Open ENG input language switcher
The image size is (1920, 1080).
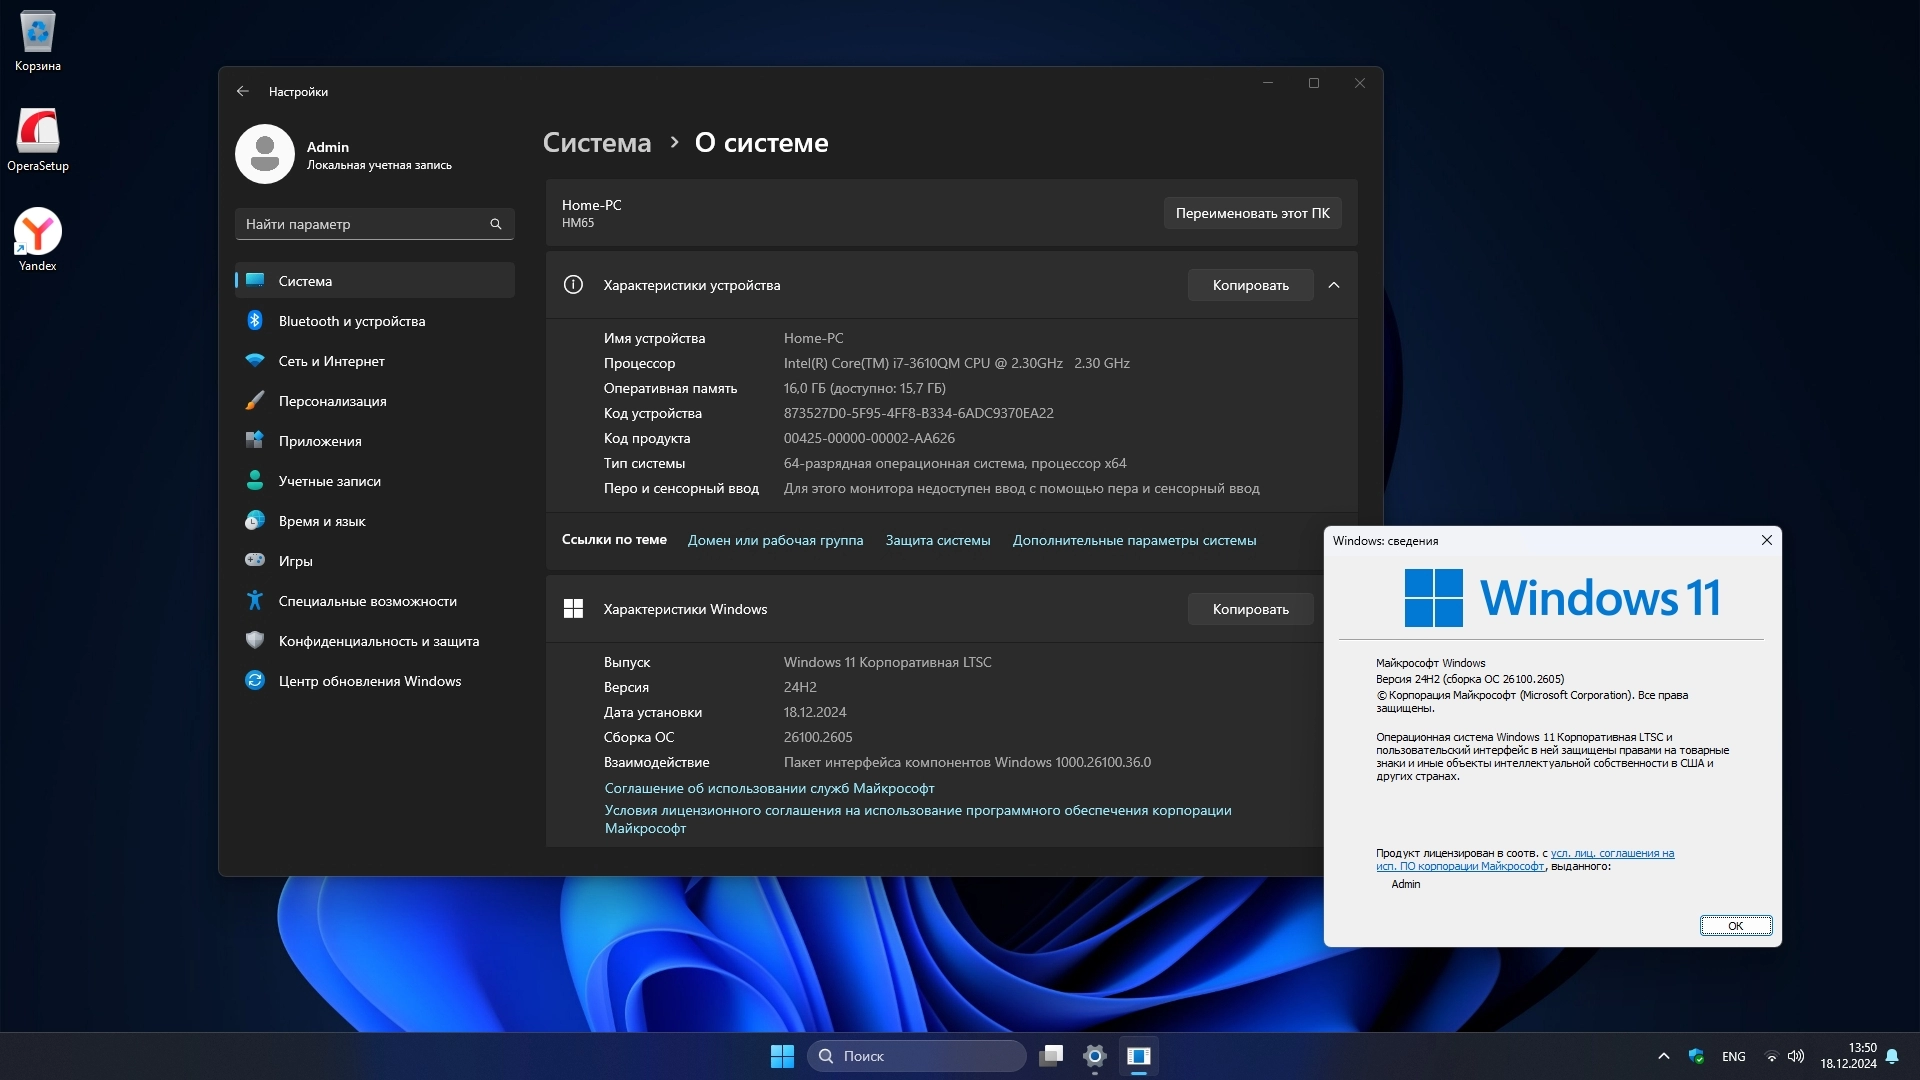1733,1056
